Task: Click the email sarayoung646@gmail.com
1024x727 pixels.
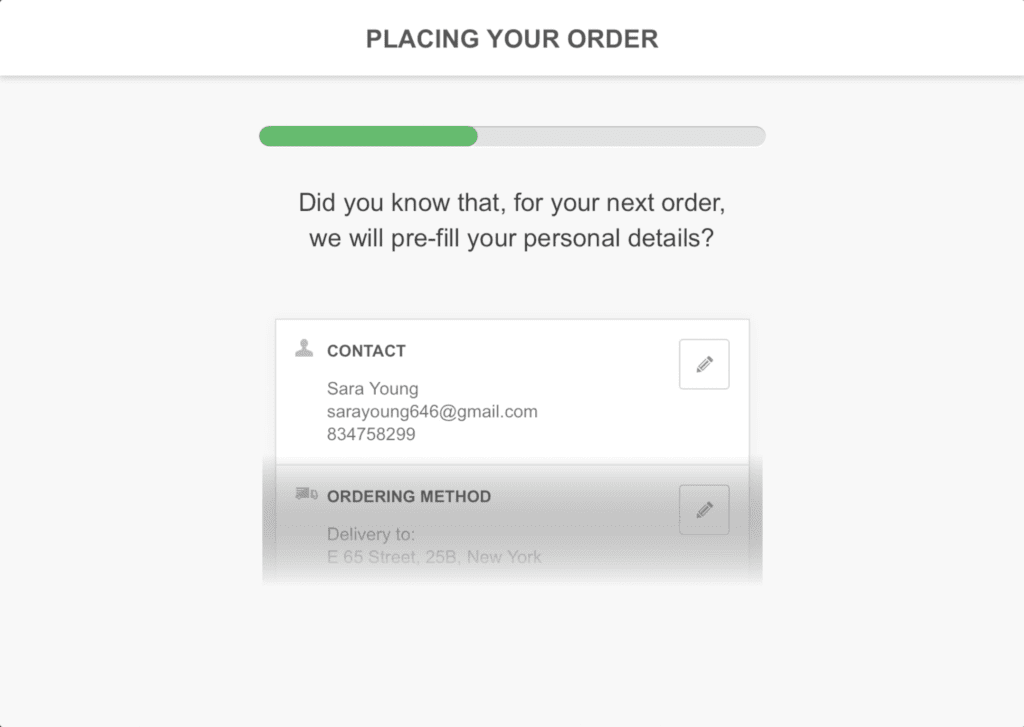Action: [432, 412]
